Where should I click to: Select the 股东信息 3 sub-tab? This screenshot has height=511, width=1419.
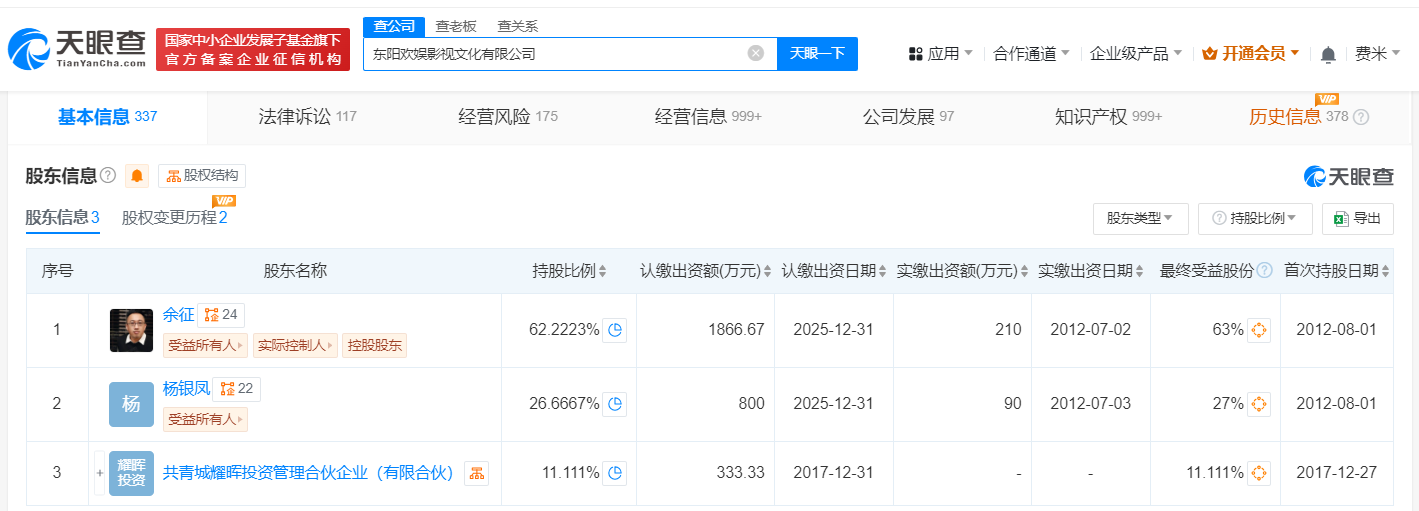(x=62, y=217)
